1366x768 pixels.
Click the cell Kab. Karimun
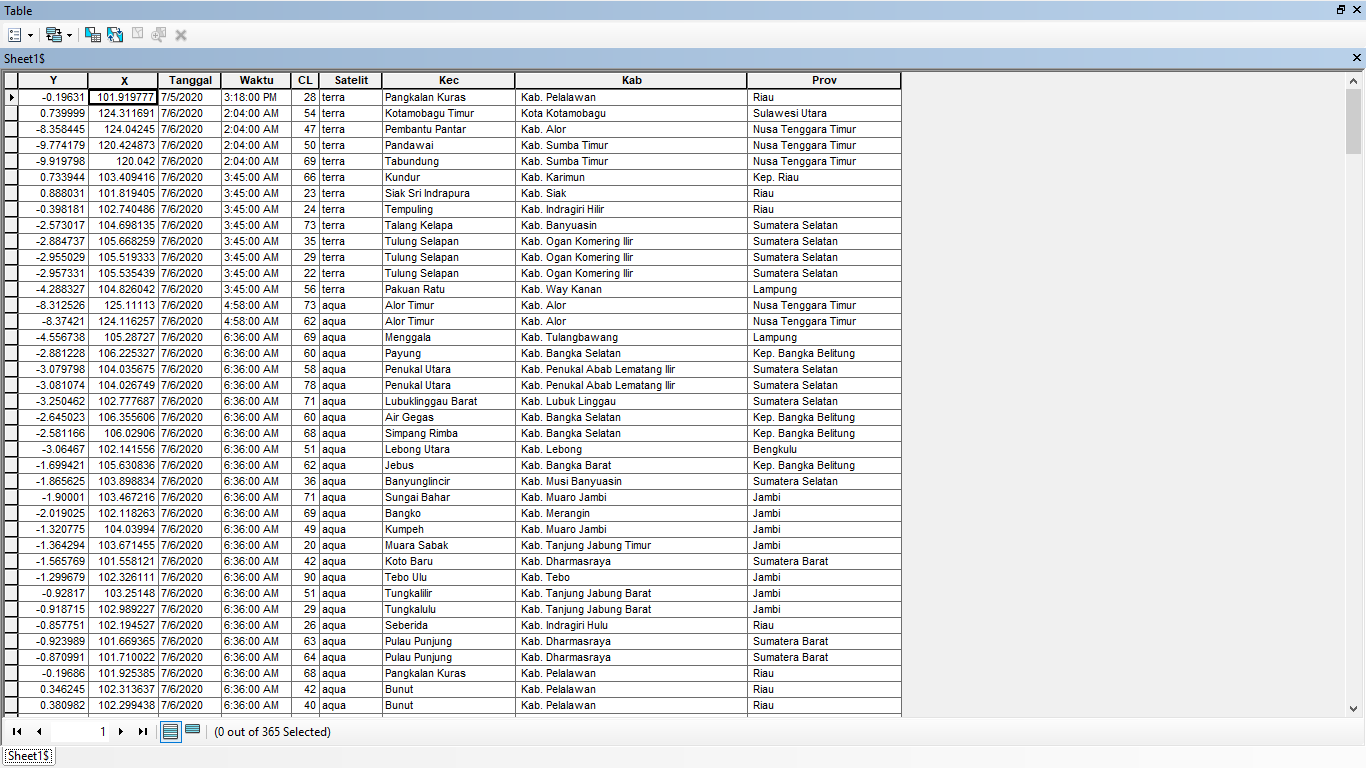tap(632, 177)
